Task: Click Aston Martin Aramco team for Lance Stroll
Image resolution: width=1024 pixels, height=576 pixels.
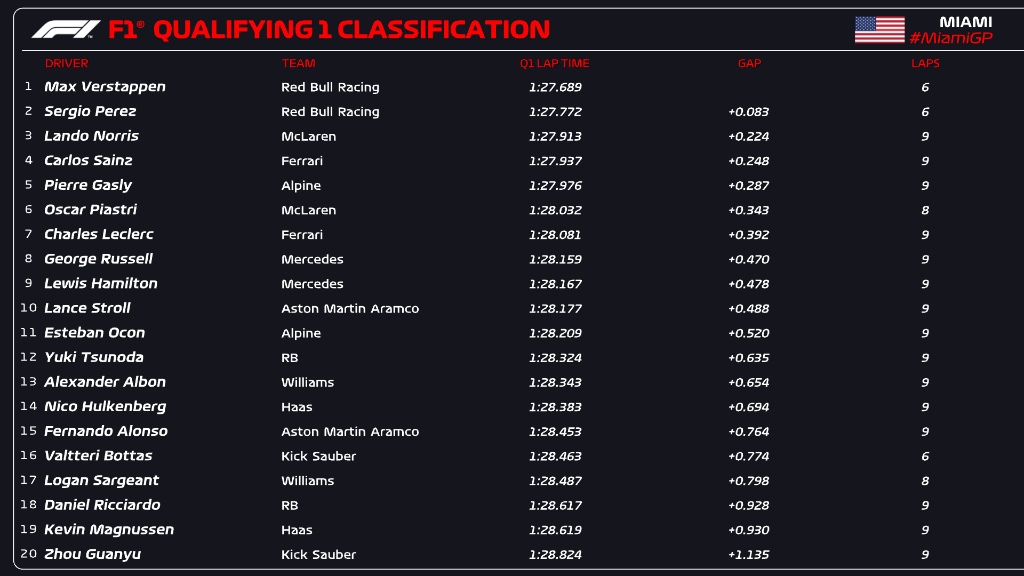Action: [350, 308]
